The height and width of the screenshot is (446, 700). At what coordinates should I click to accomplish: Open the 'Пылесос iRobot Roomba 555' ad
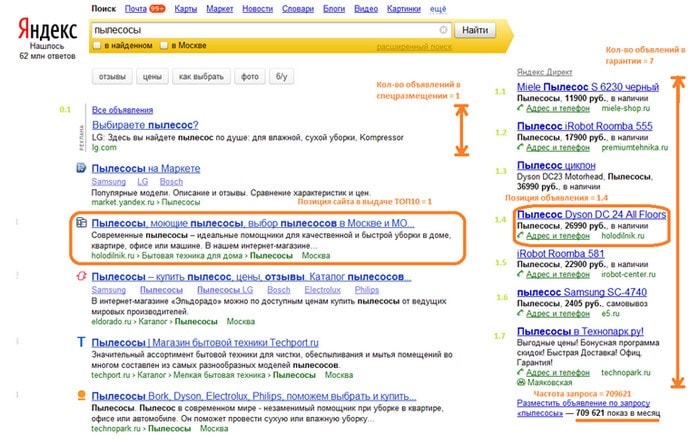[x=585, y=126]
